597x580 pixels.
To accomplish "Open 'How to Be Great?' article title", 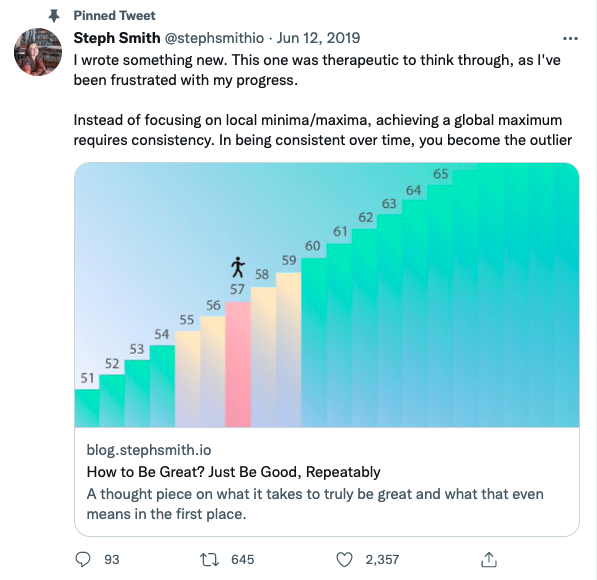I will coord(233,472).
